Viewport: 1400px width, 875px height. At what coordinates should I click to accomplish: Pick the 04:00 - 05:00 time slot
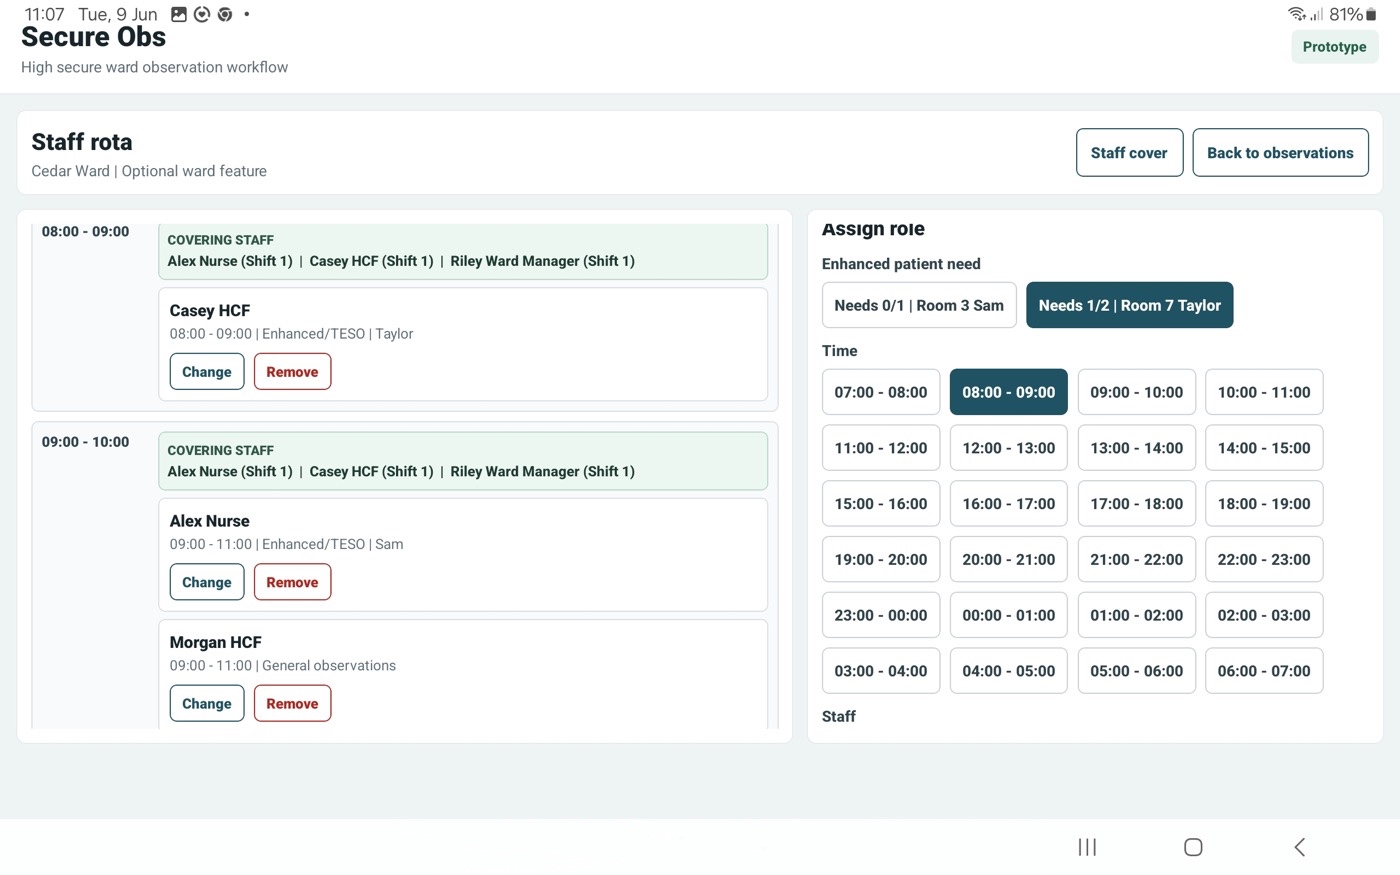click(x=1008, y=671)
